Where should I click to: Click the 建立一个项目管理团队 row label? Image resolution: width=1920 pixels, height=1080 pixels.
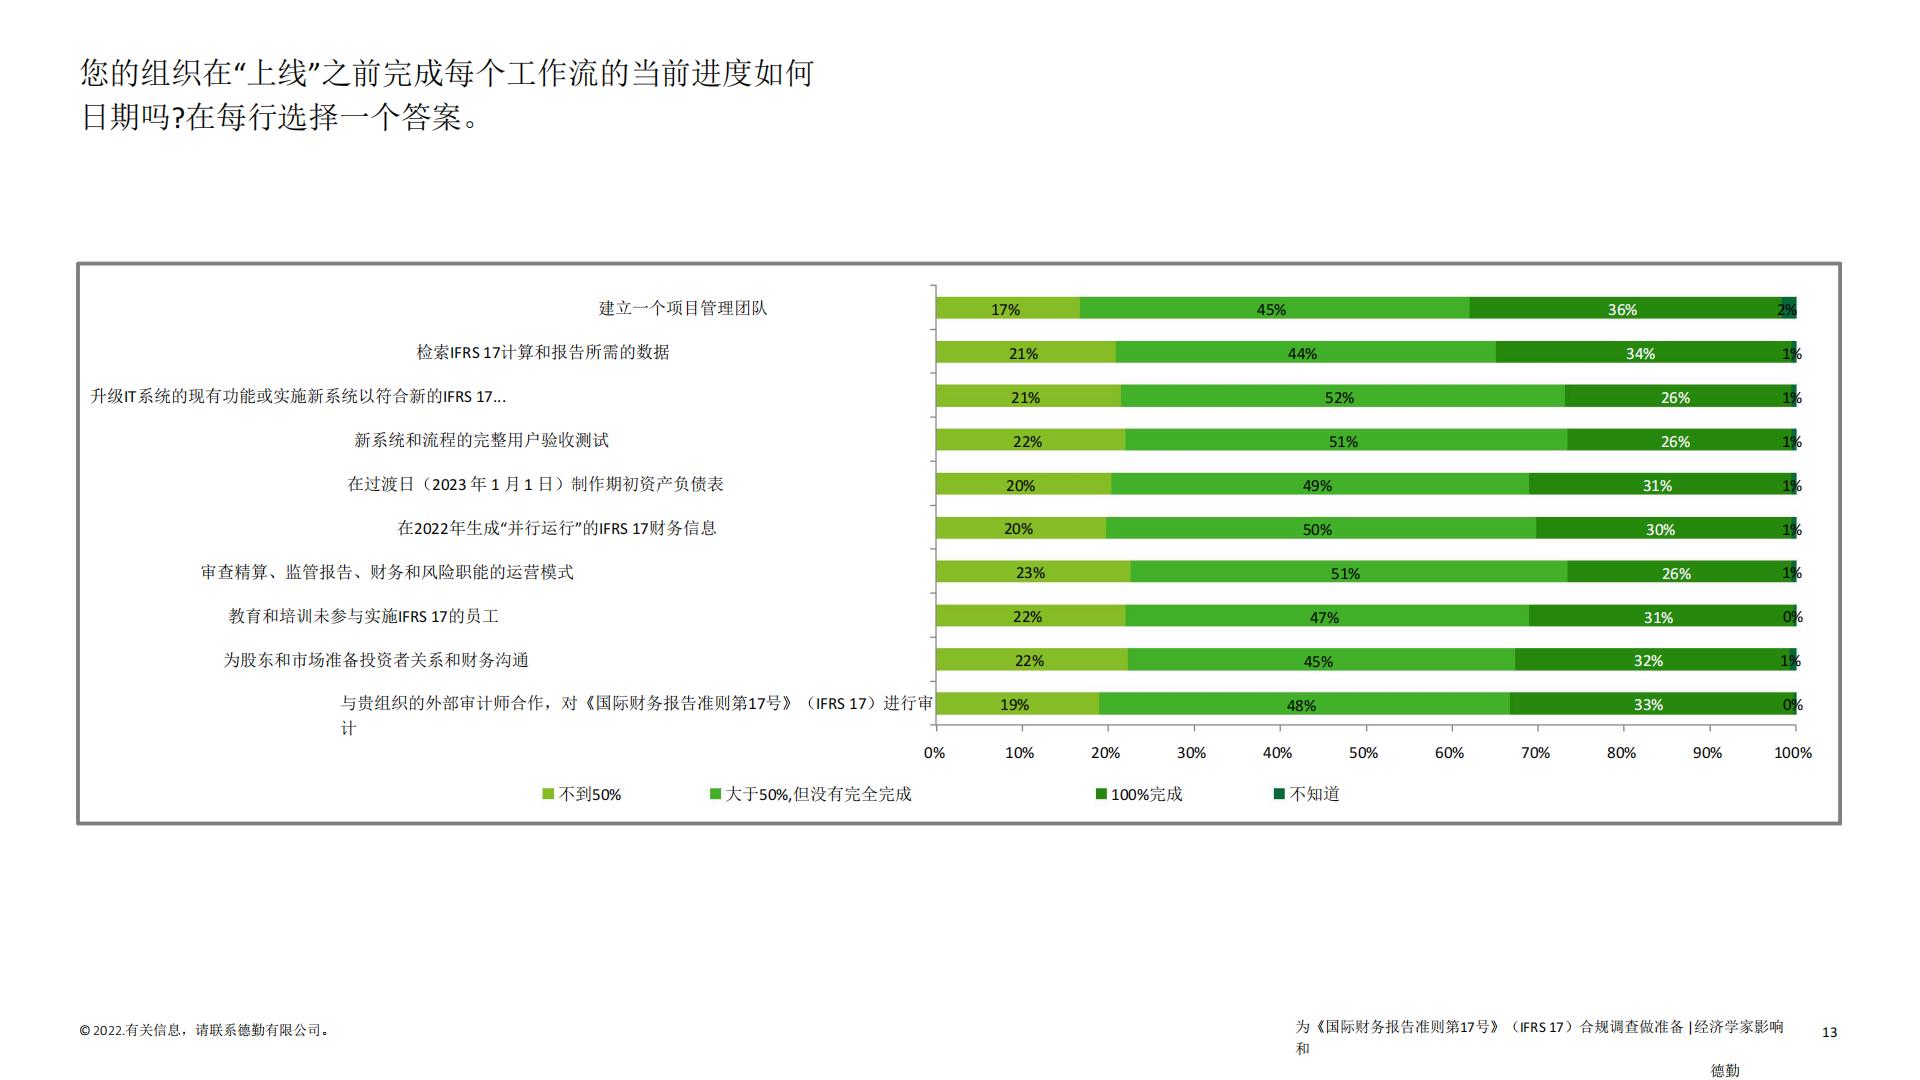click(x=683, y=308)
